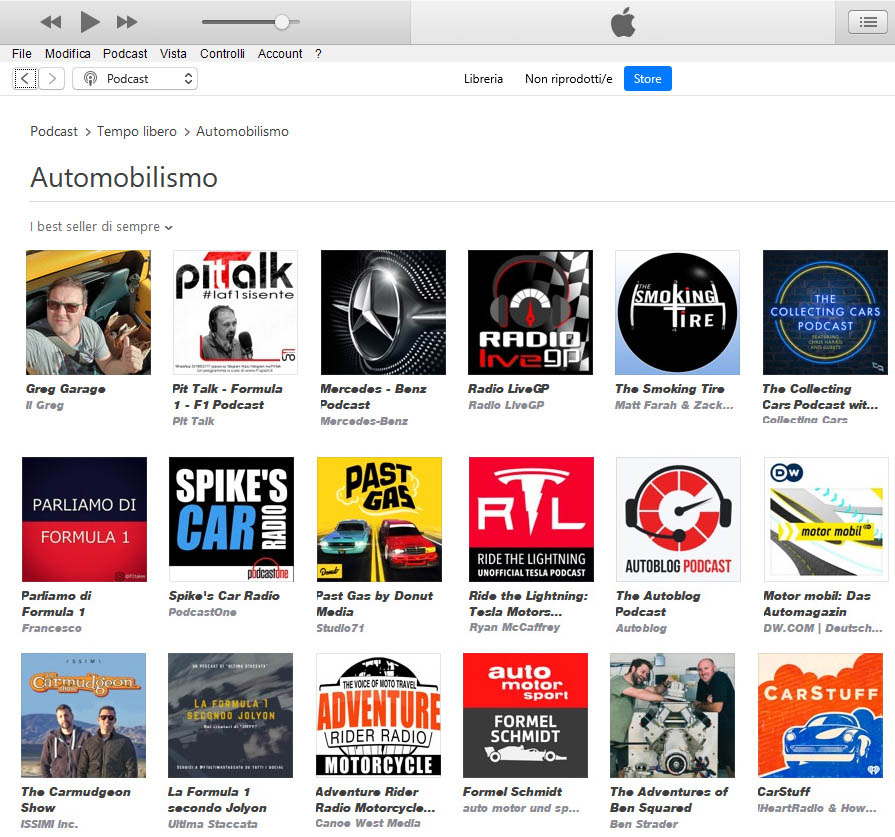Switch to the Non riprodotti/e tab
895x837 pixels.
[x=569, y=79]
